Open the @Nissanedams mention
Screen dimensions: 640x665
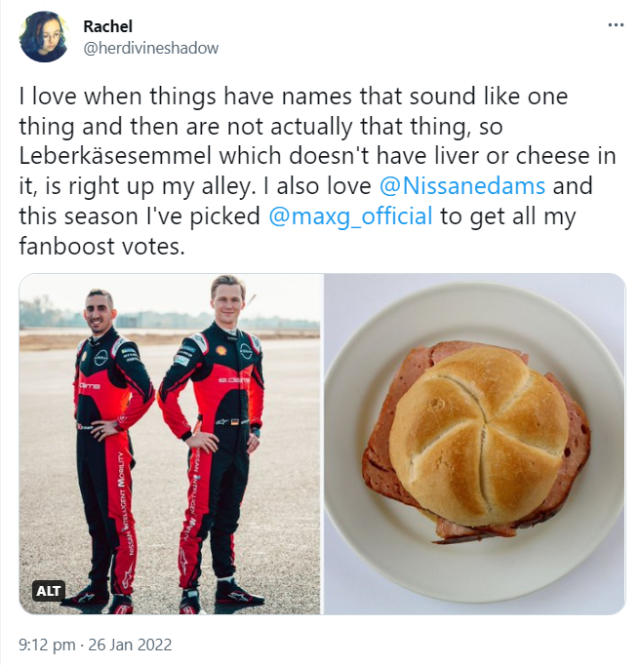tap(462, 186)
